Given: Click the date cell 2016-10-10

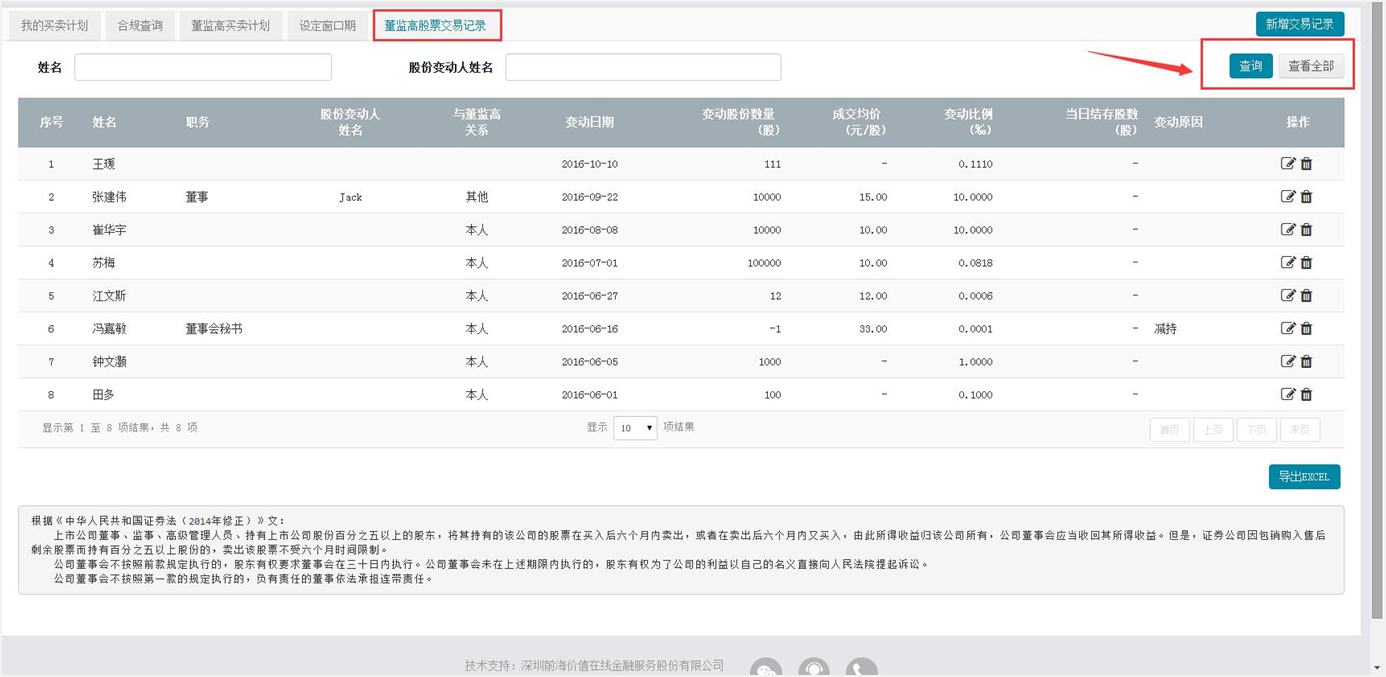Looking at the screenshot, I should [590, 164].
